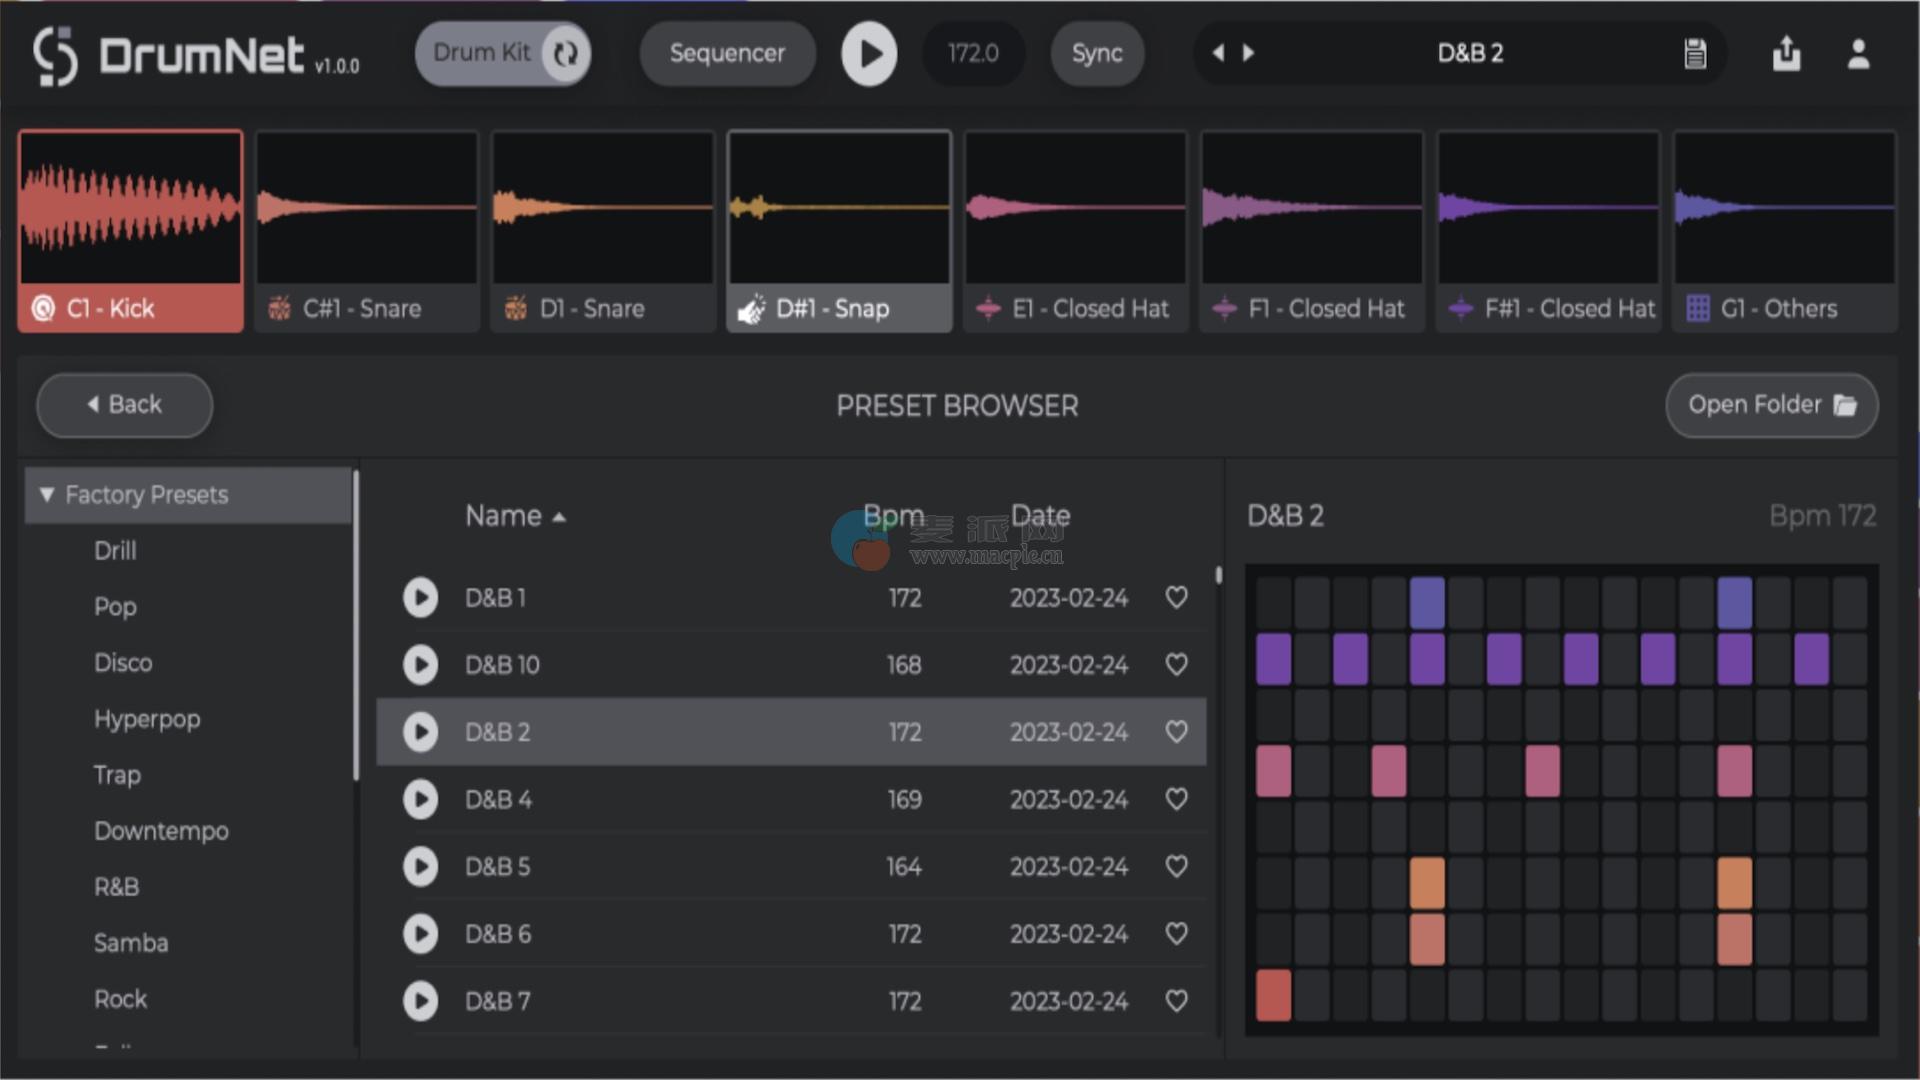Viewport: 1920px width, 1080px height.
Task: Click the export share icon
Action: pos(1786,54)
